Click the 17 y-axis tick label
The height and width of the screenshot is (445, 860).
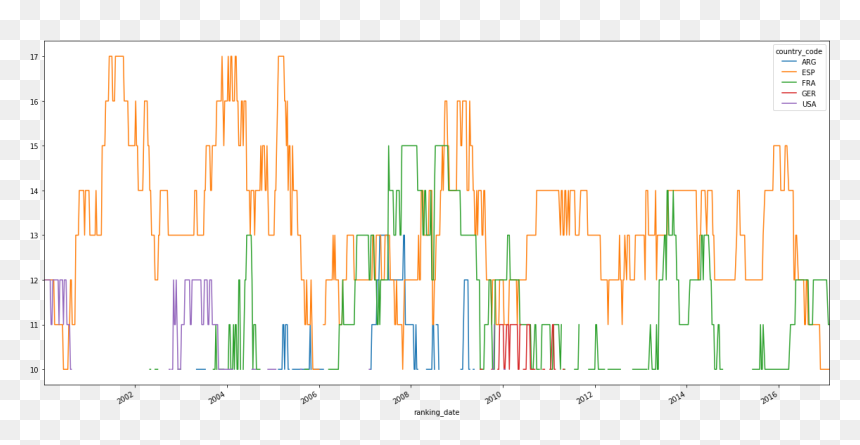pos(34,57)
